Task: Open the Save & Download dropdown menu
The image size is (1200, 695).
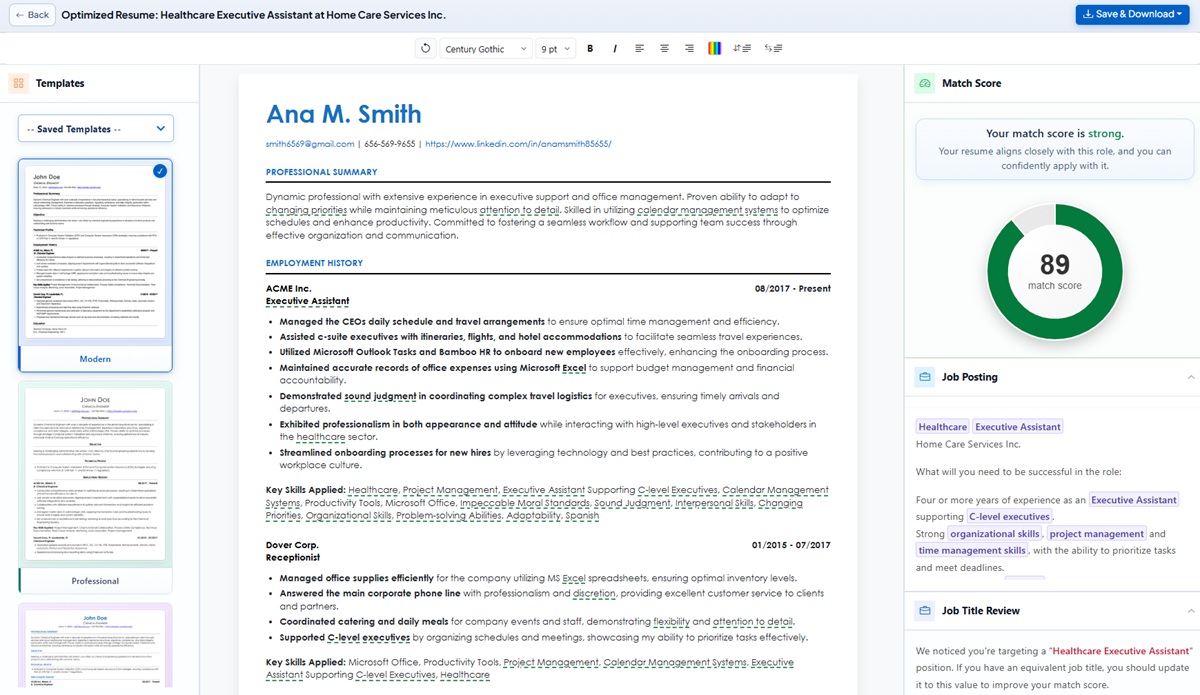Action: pos(1131,14)
